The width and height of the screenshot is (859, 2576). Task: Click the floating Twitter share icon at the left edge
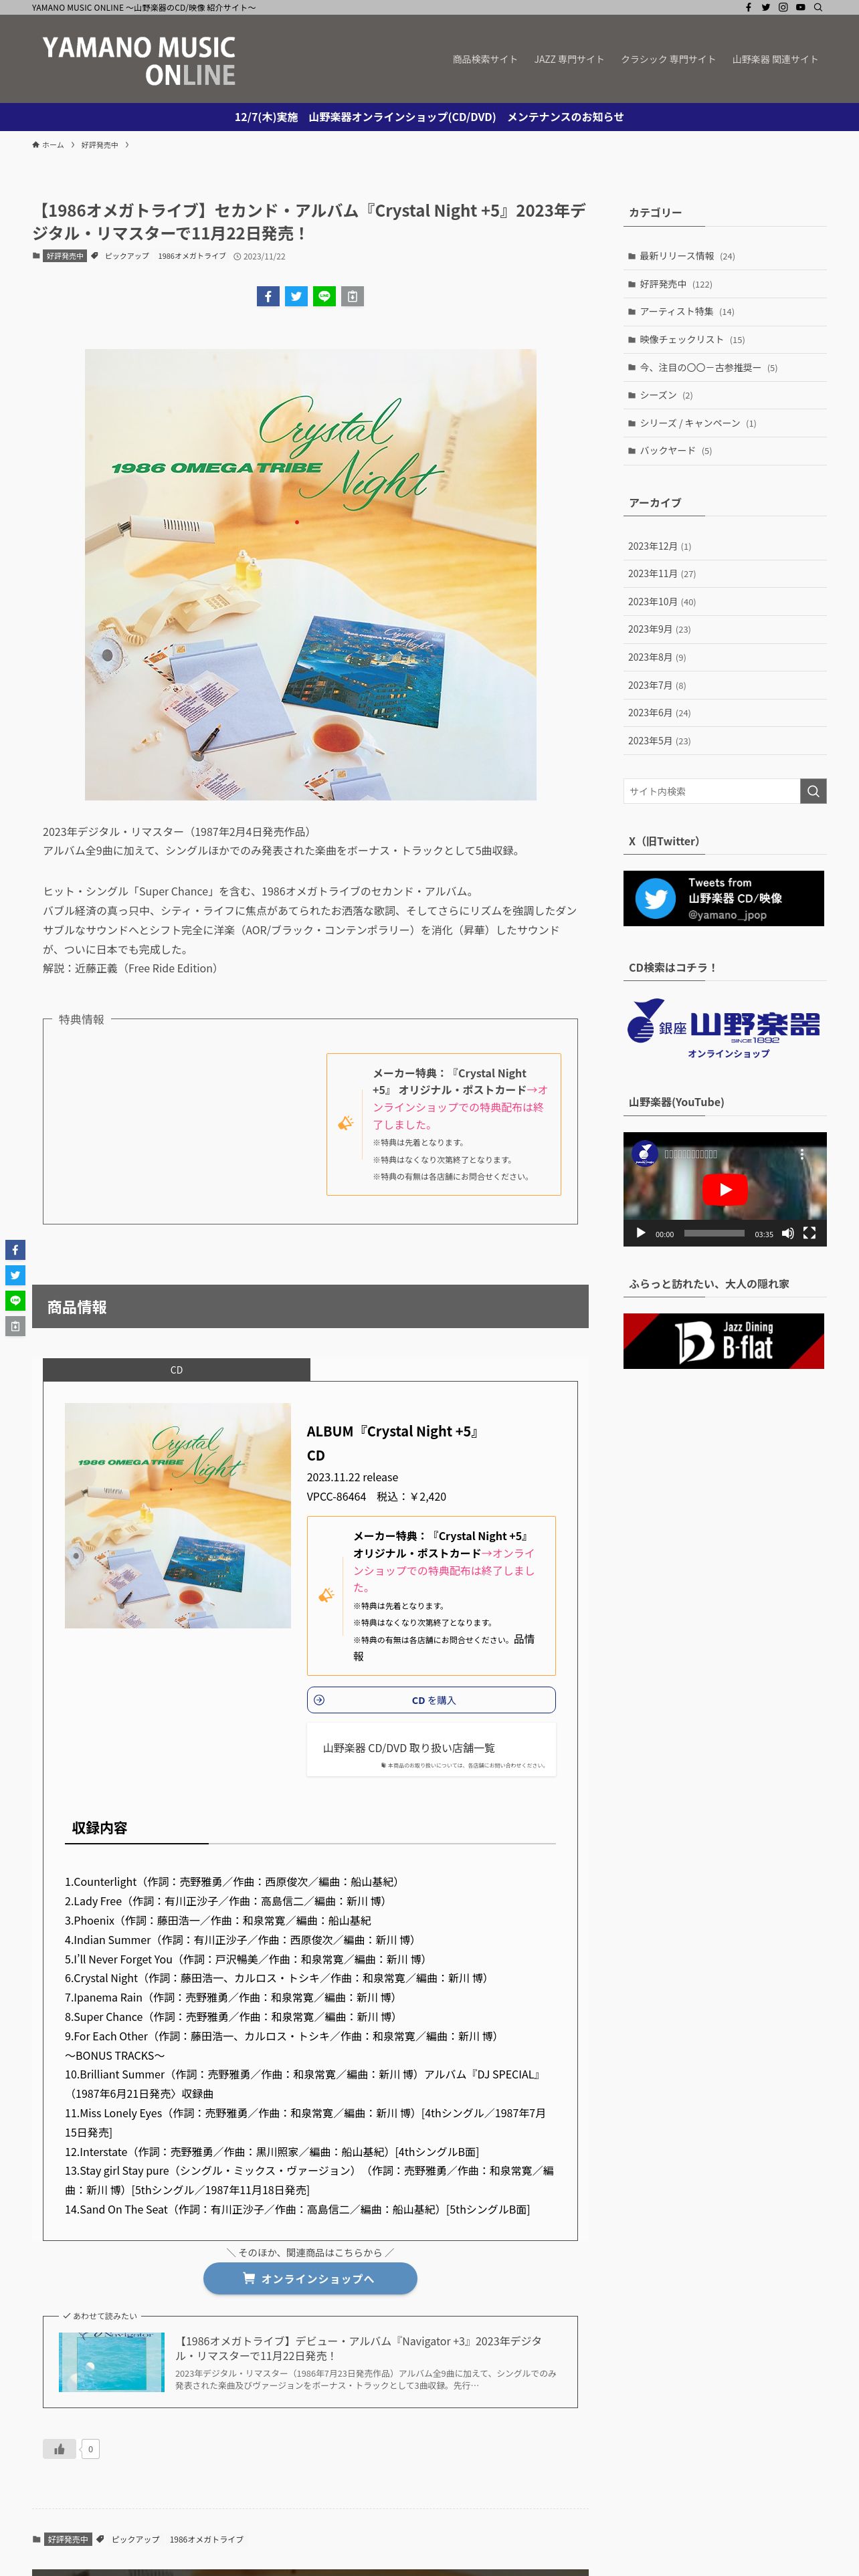point(15,1275)
